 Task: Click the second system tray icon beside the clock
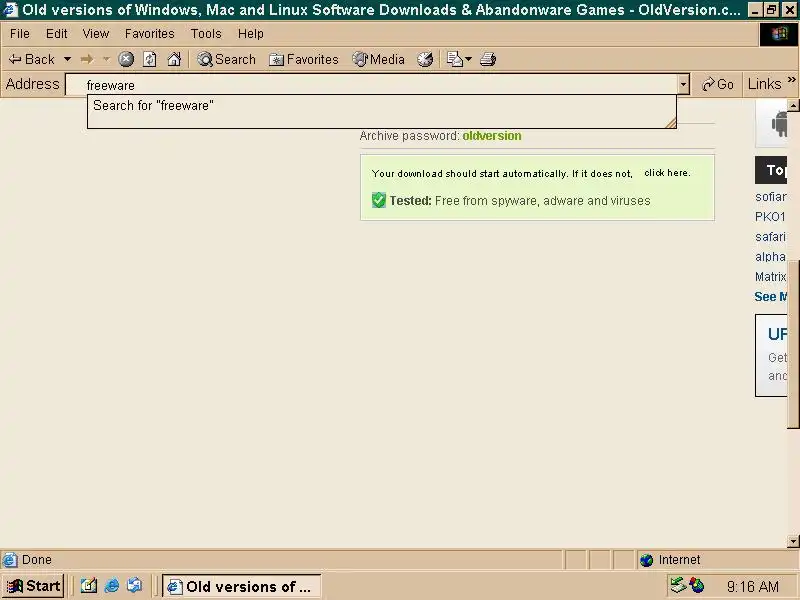(x=697, y=585)
